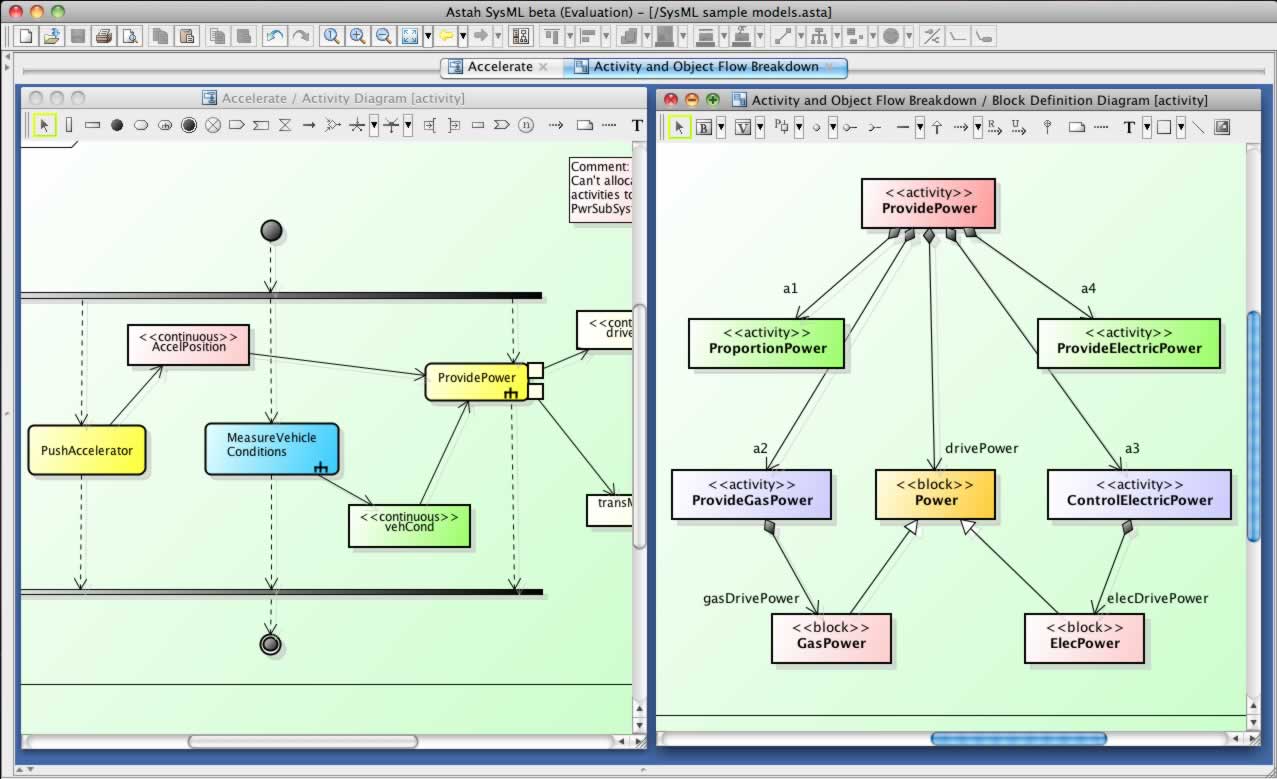Zoom out of the diagram
Image resolution: width=1277 pixels, height=779 pixels.
point(383,37)
